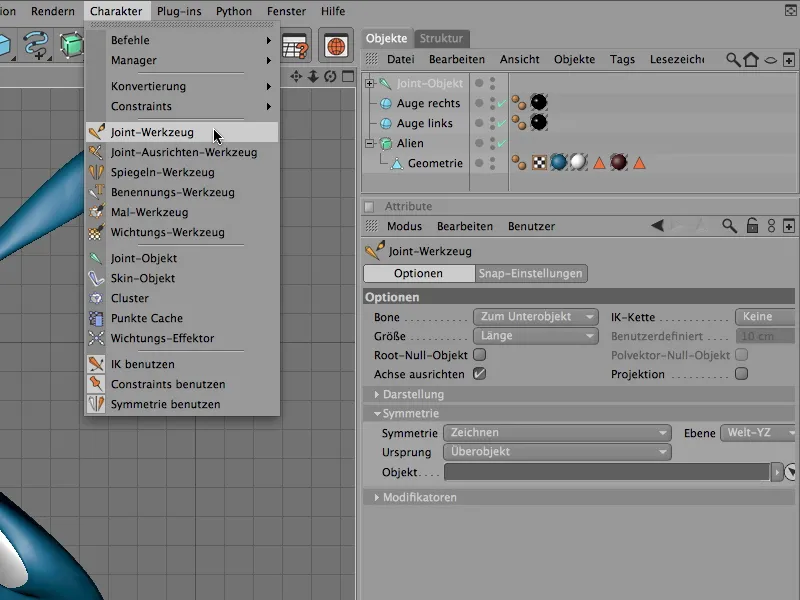Open the Plug-ins menu

click(179, 11)
